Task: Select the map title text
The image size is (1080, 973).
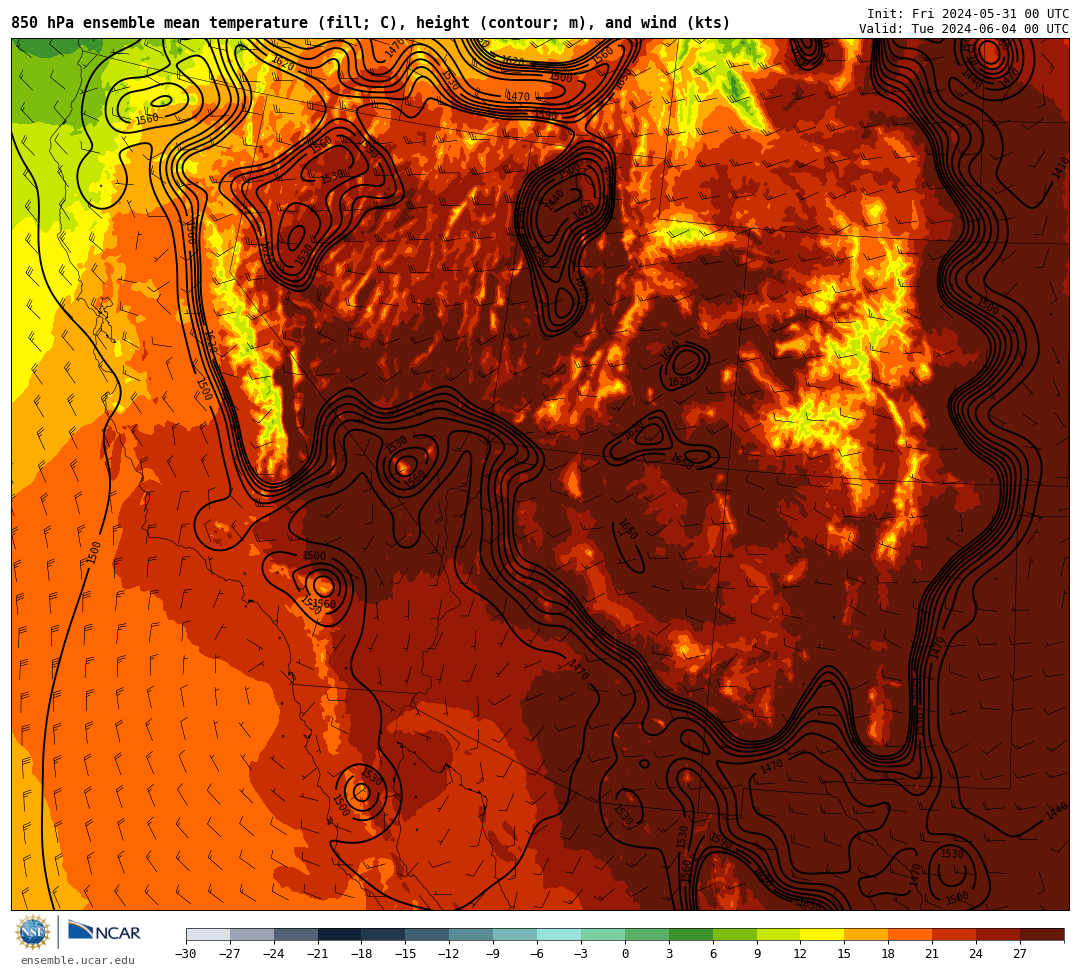Action: 371,23
